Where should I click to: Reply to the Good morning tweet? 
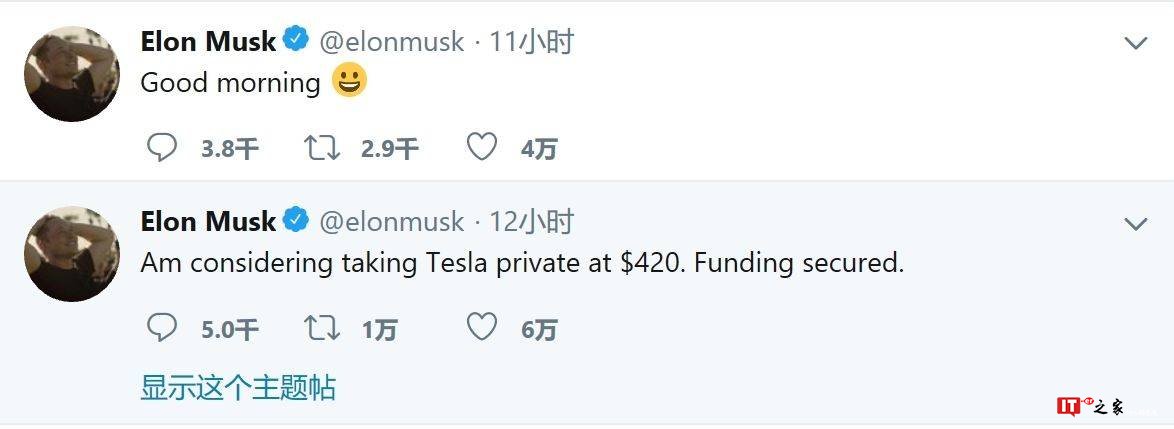(162, 148)
